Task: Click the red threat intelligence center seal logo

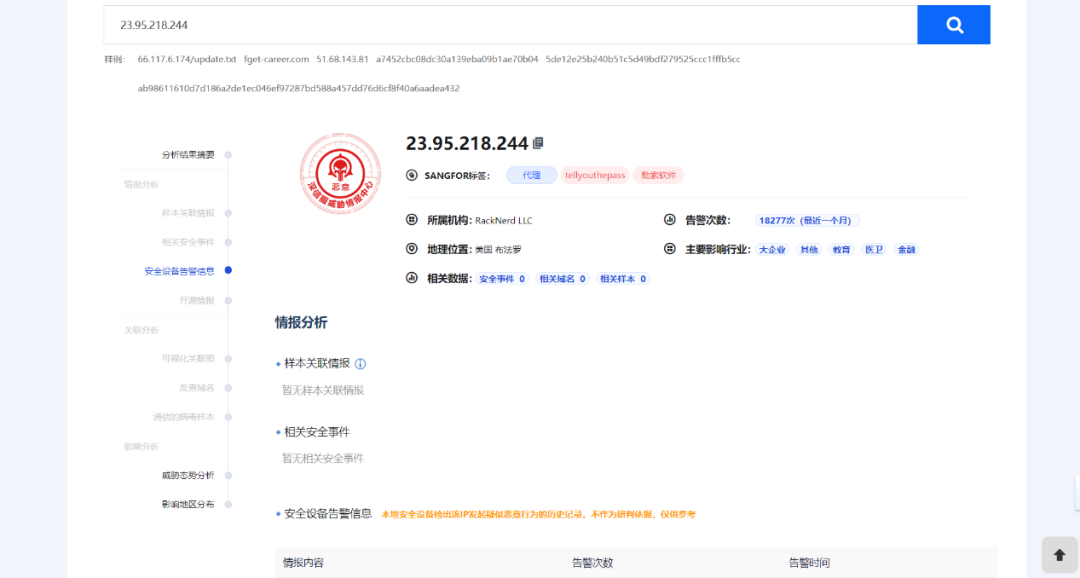Action: pos(341,175)
